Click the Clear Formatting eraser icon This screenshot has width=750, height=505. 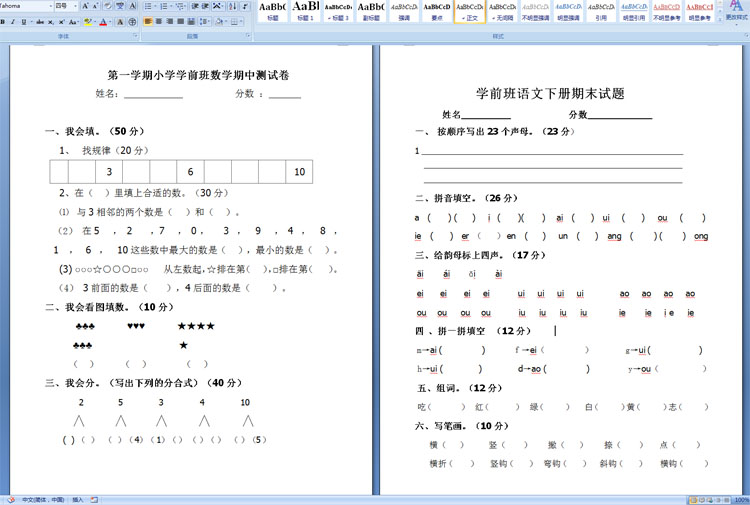(107, 6)
